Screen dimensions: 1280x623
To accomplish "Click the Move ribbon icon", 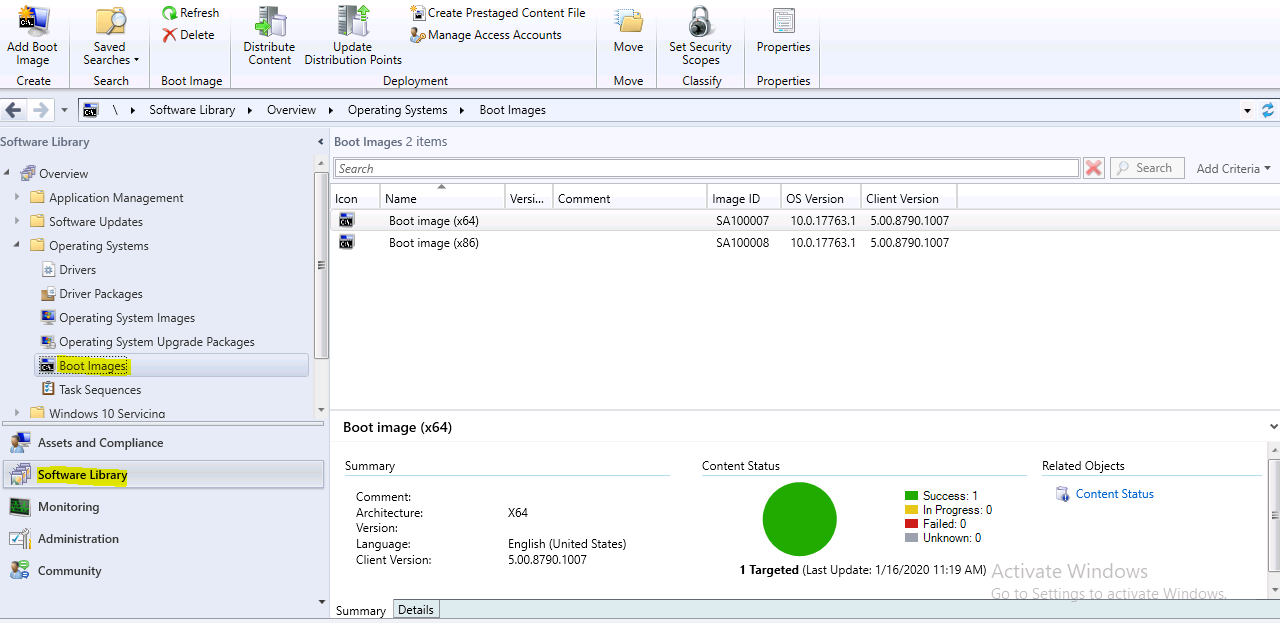I will tap(628, 21).
